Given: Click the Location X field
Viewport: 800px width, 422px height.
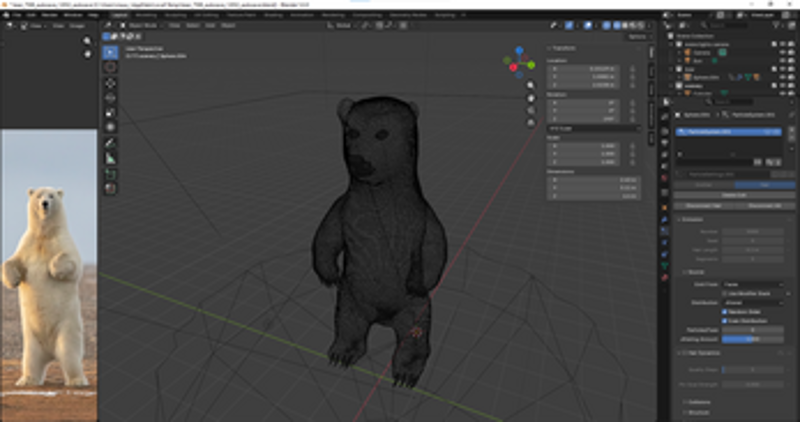Looking at the screenshot, I should (584, 68).
